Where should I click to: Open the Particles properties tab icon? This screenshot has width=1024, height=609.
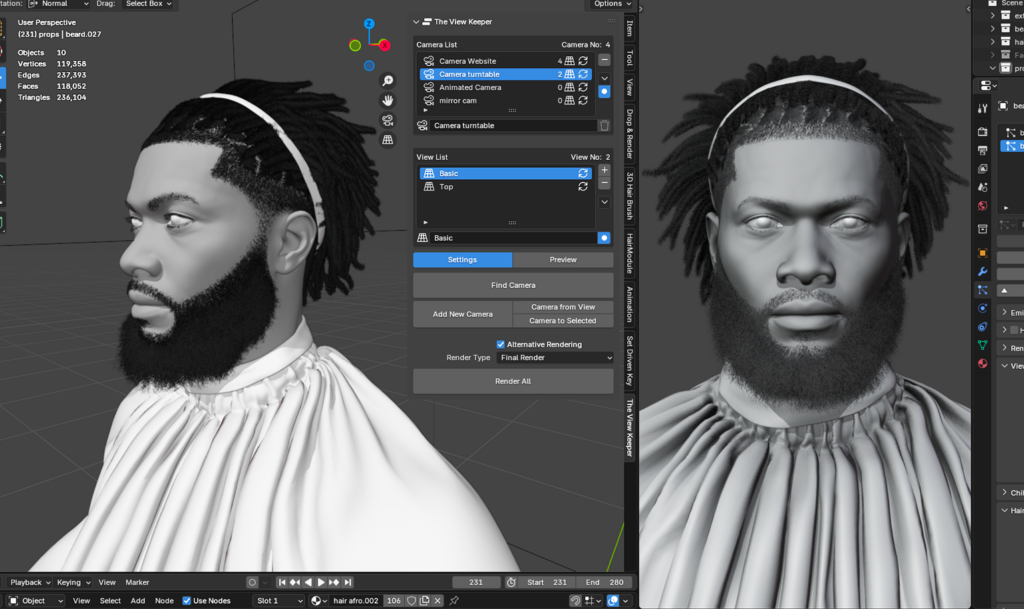pyautogui.click(x=982, y=290)
